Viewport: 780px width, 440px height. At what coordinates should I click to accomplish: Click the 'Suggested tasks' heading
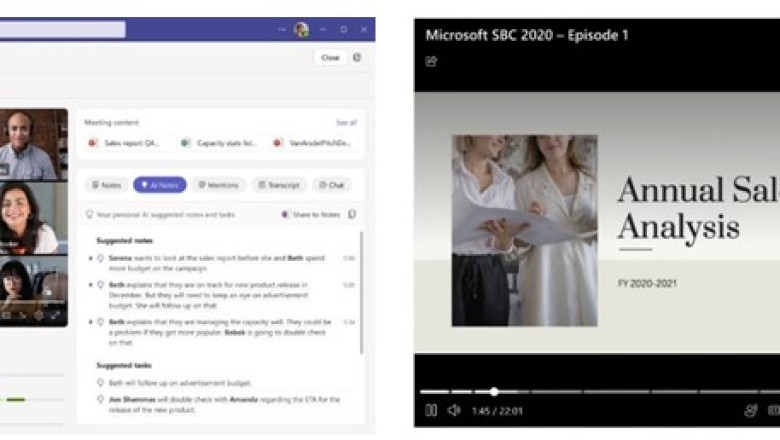tap(124, 365)
